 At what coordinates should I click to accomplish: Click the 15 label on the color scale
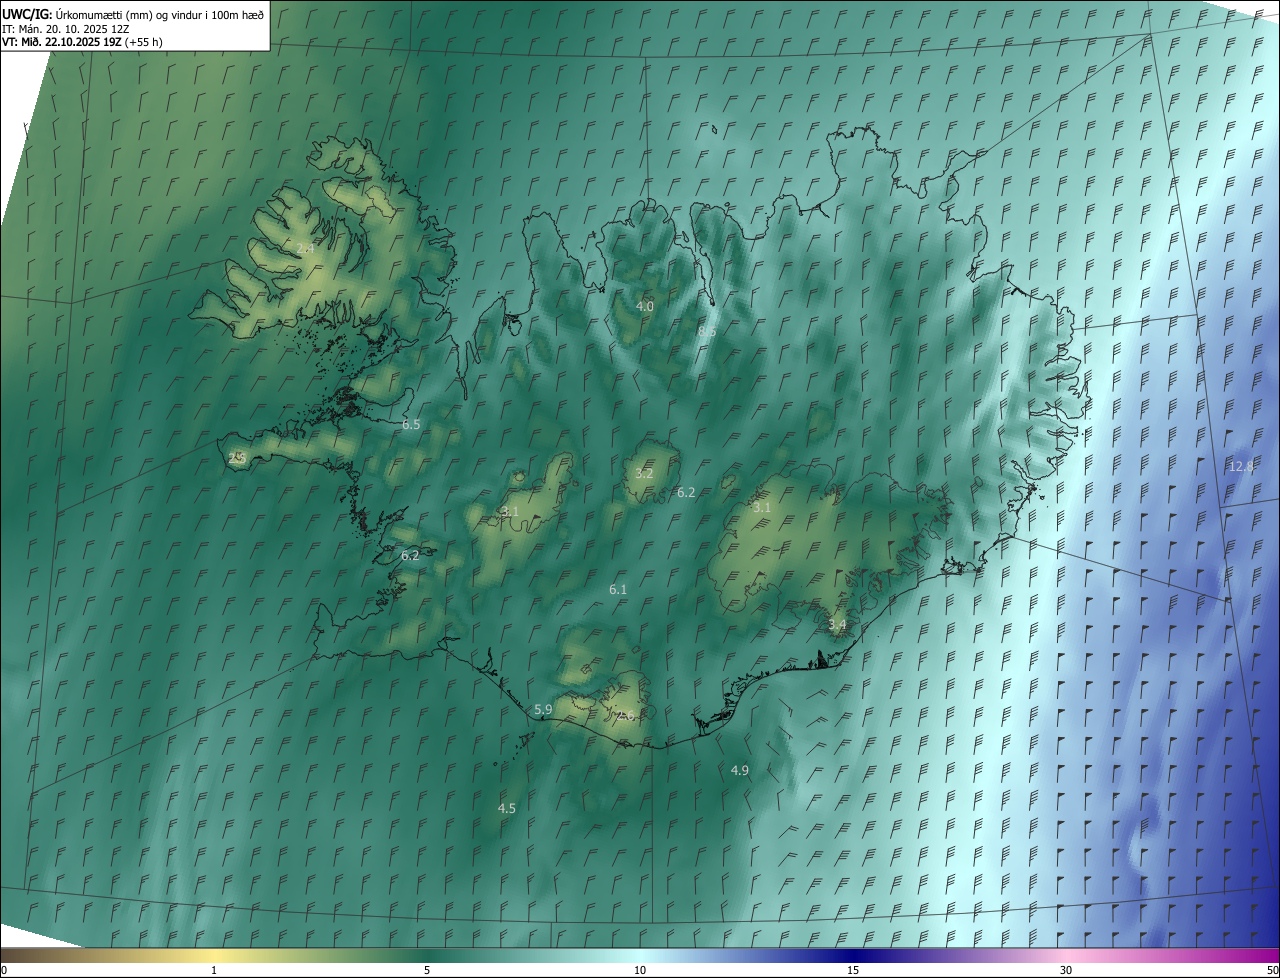tap(853, 970)
